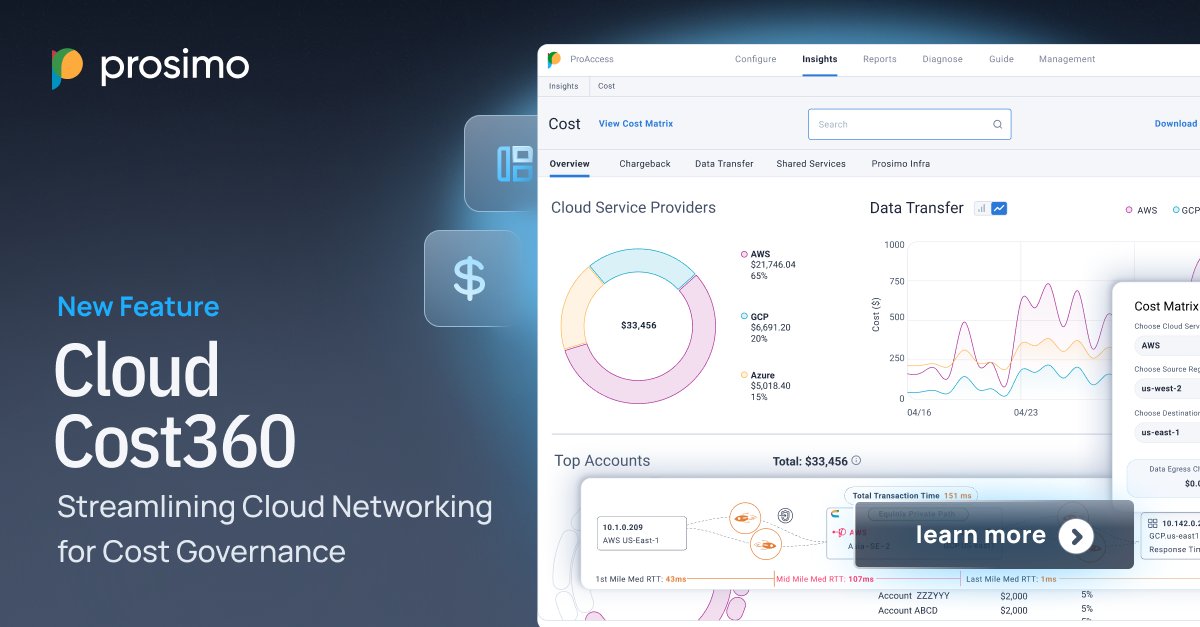The image size is (1200, 627).
Task: Click the Last Mile Med RTT 1ms label
Action: click(x=1011, y=580)
